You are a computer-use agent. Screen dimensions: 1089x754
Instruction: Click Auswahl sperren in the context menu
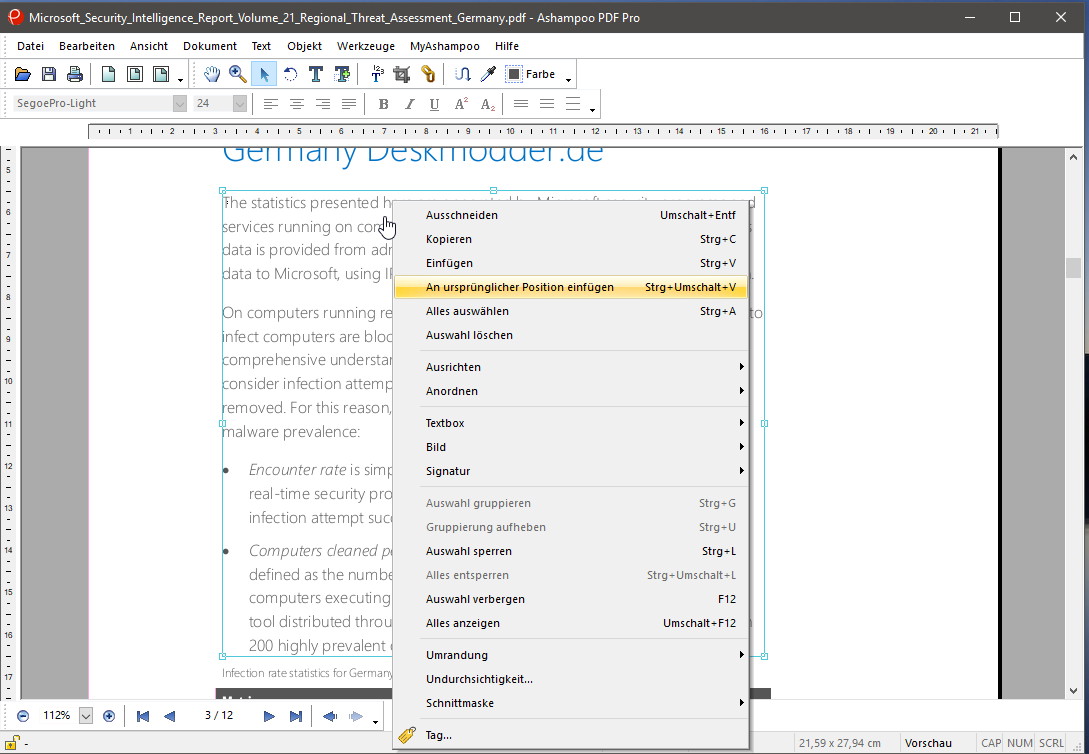(x=571, y=551)
